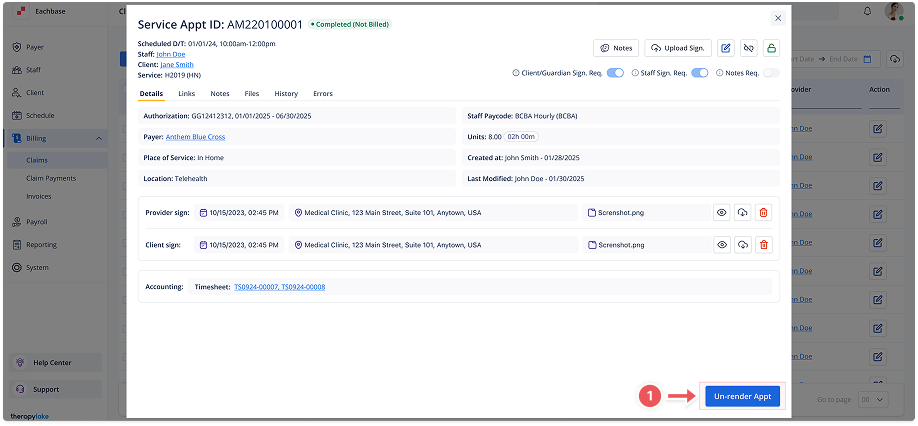Click info icon beside Client/Guardian Sign. Req.

click(x=516, y=73)
